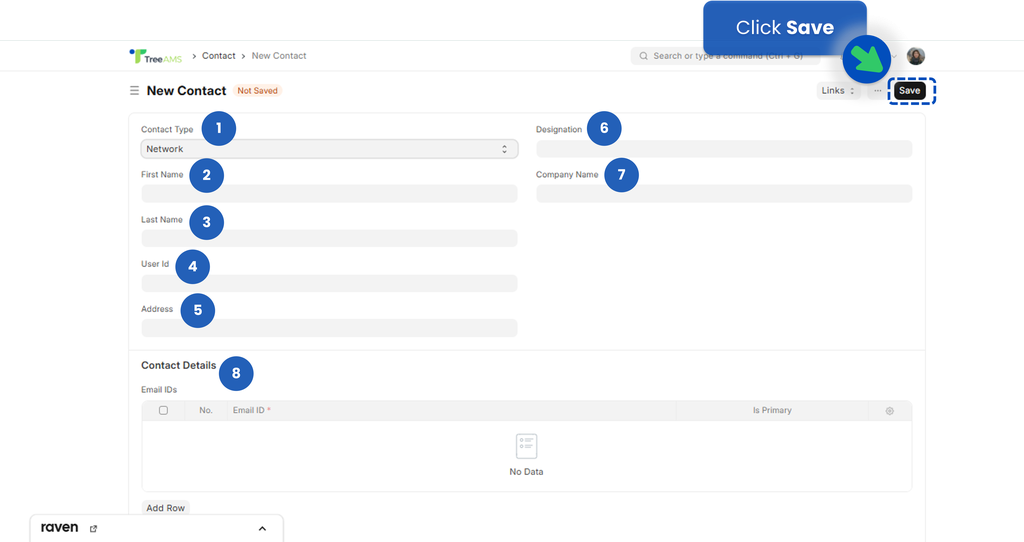The width and height of the screenshot is (1024, 542).
Task: Expand the raven panel chevron
Action: pos(262,528)
